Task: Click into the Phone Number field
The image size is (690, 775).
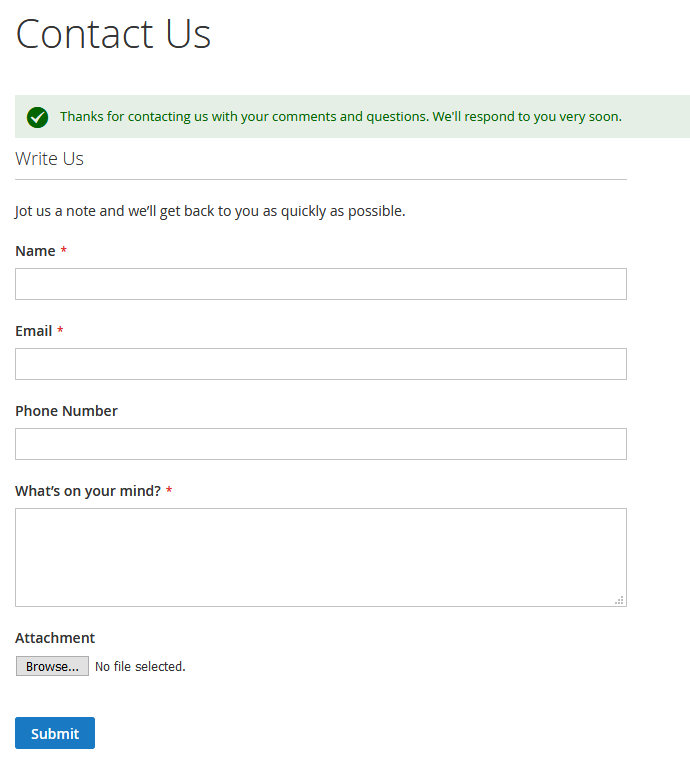Action: tap(321, 444)
